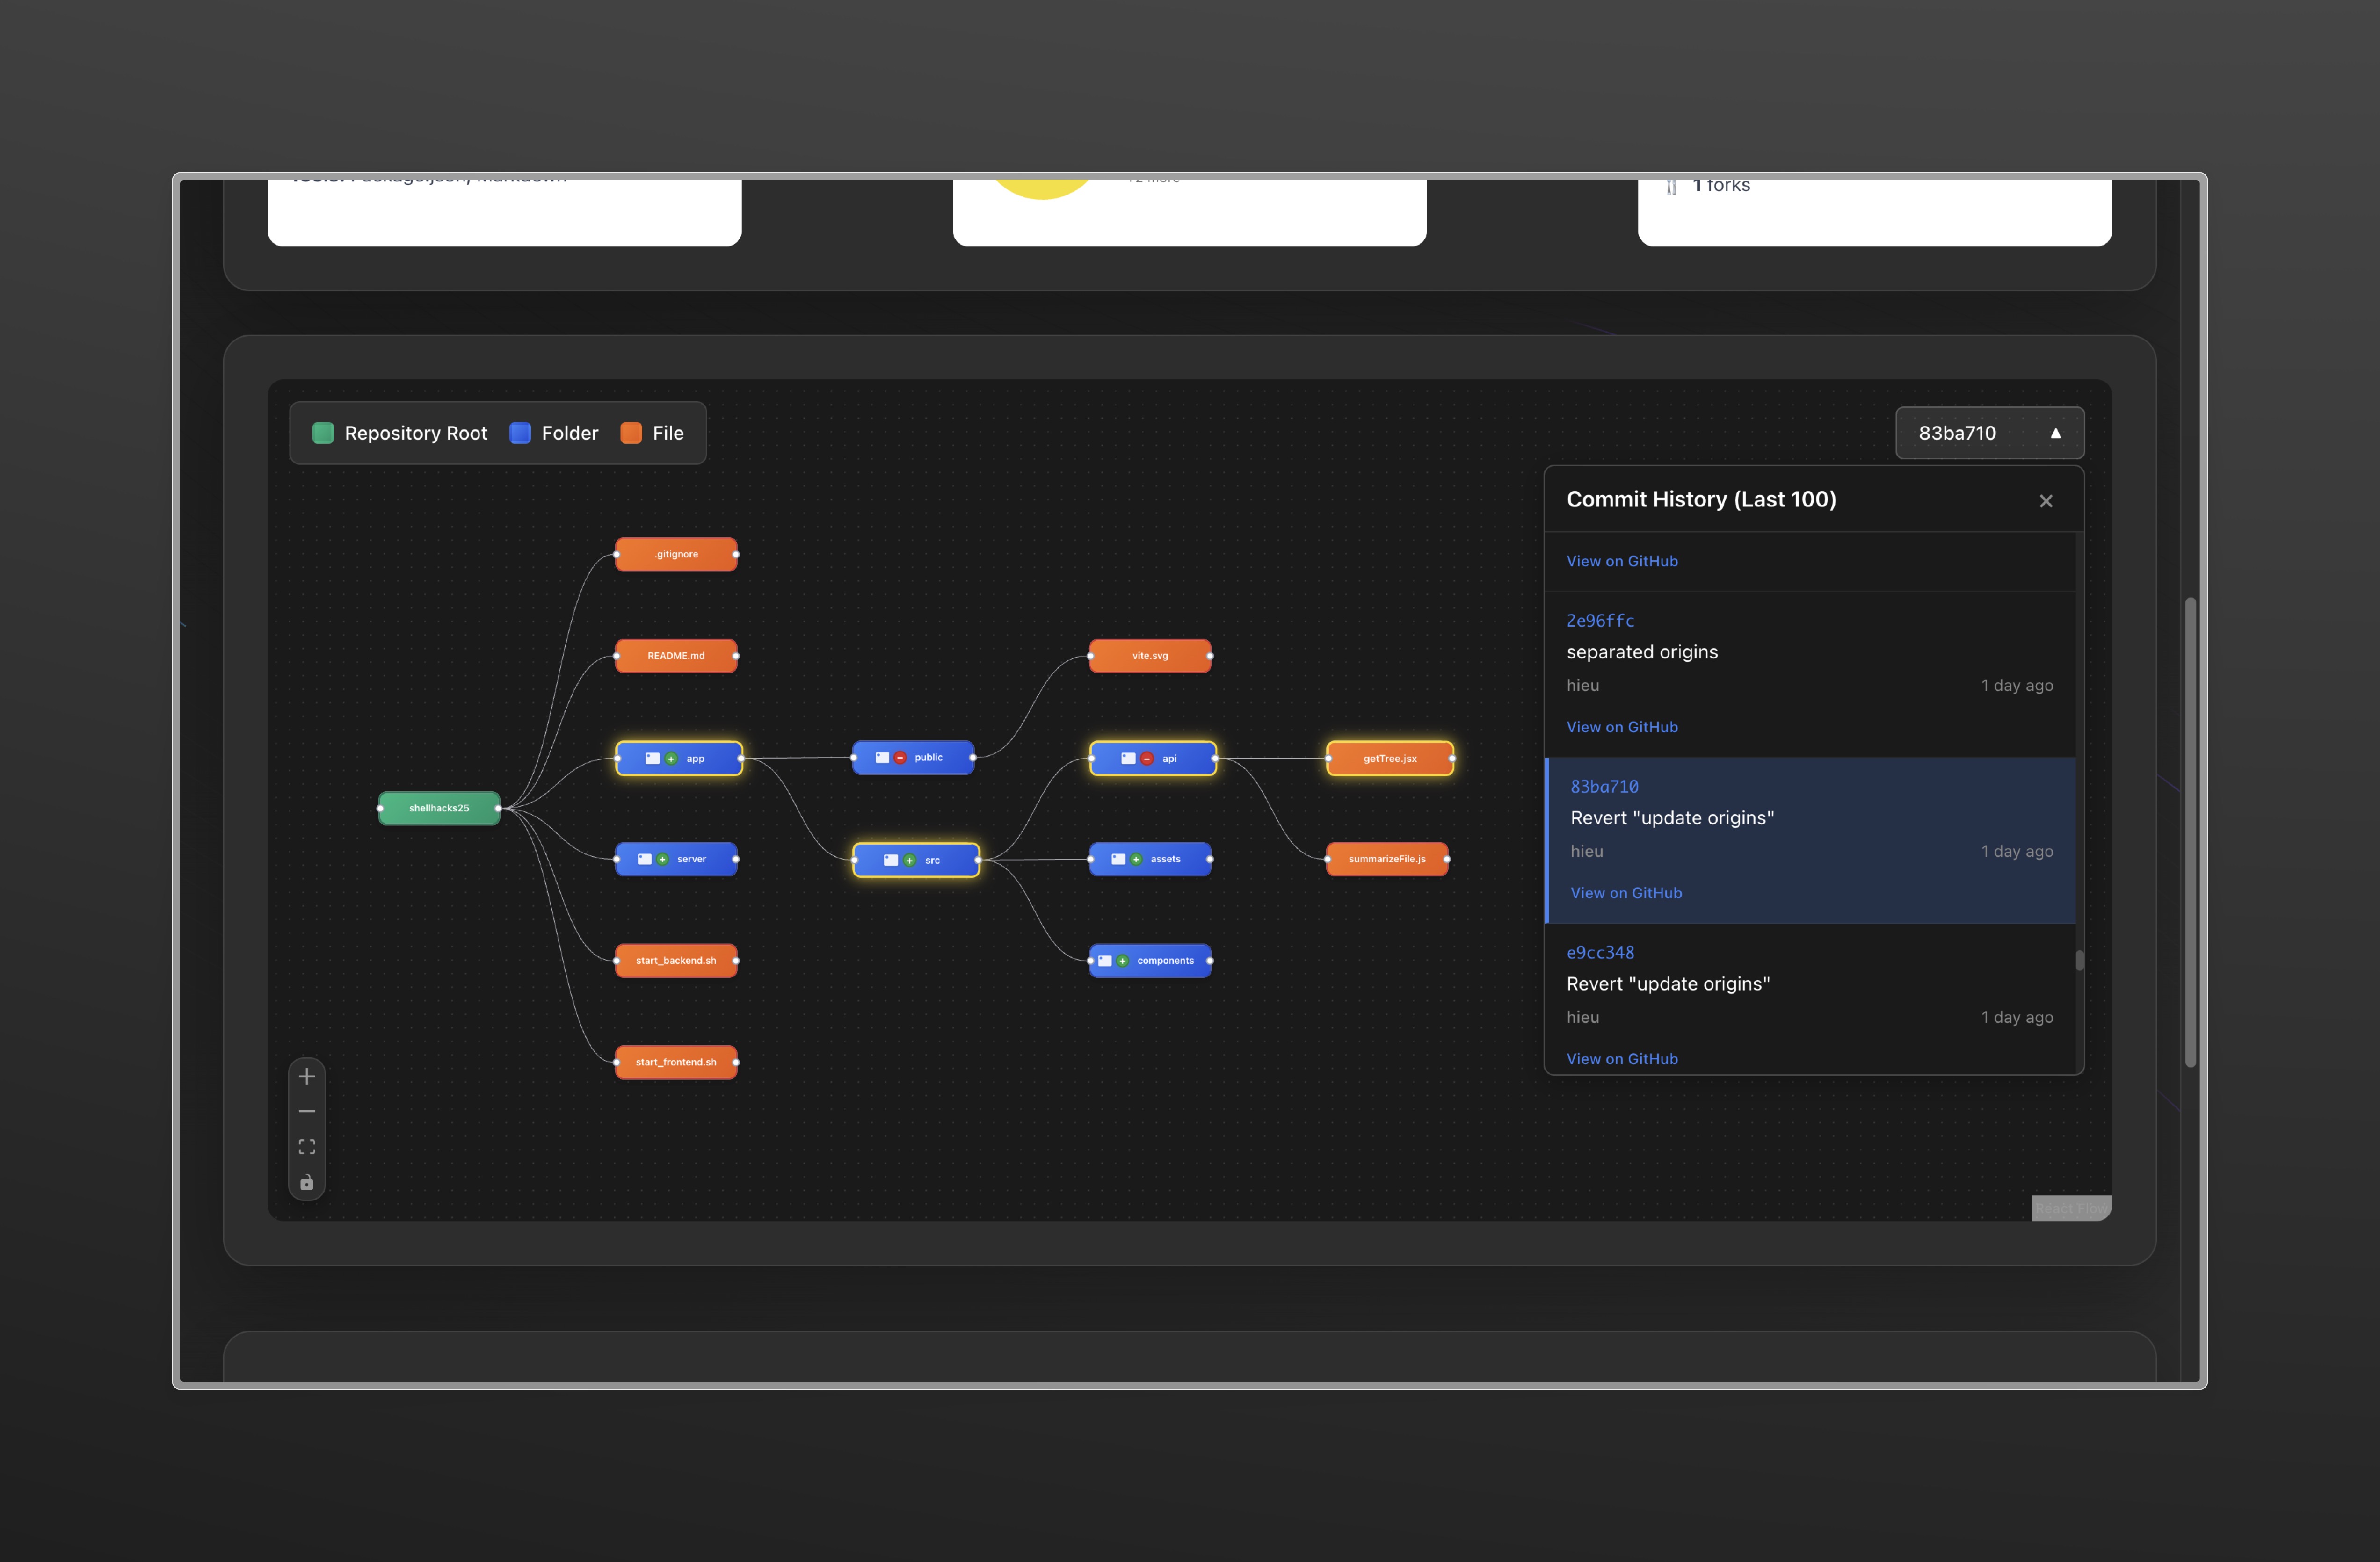The image size is (2380, 1562).
Task: Click the zoom out minus control
Action: (307, 1111)
